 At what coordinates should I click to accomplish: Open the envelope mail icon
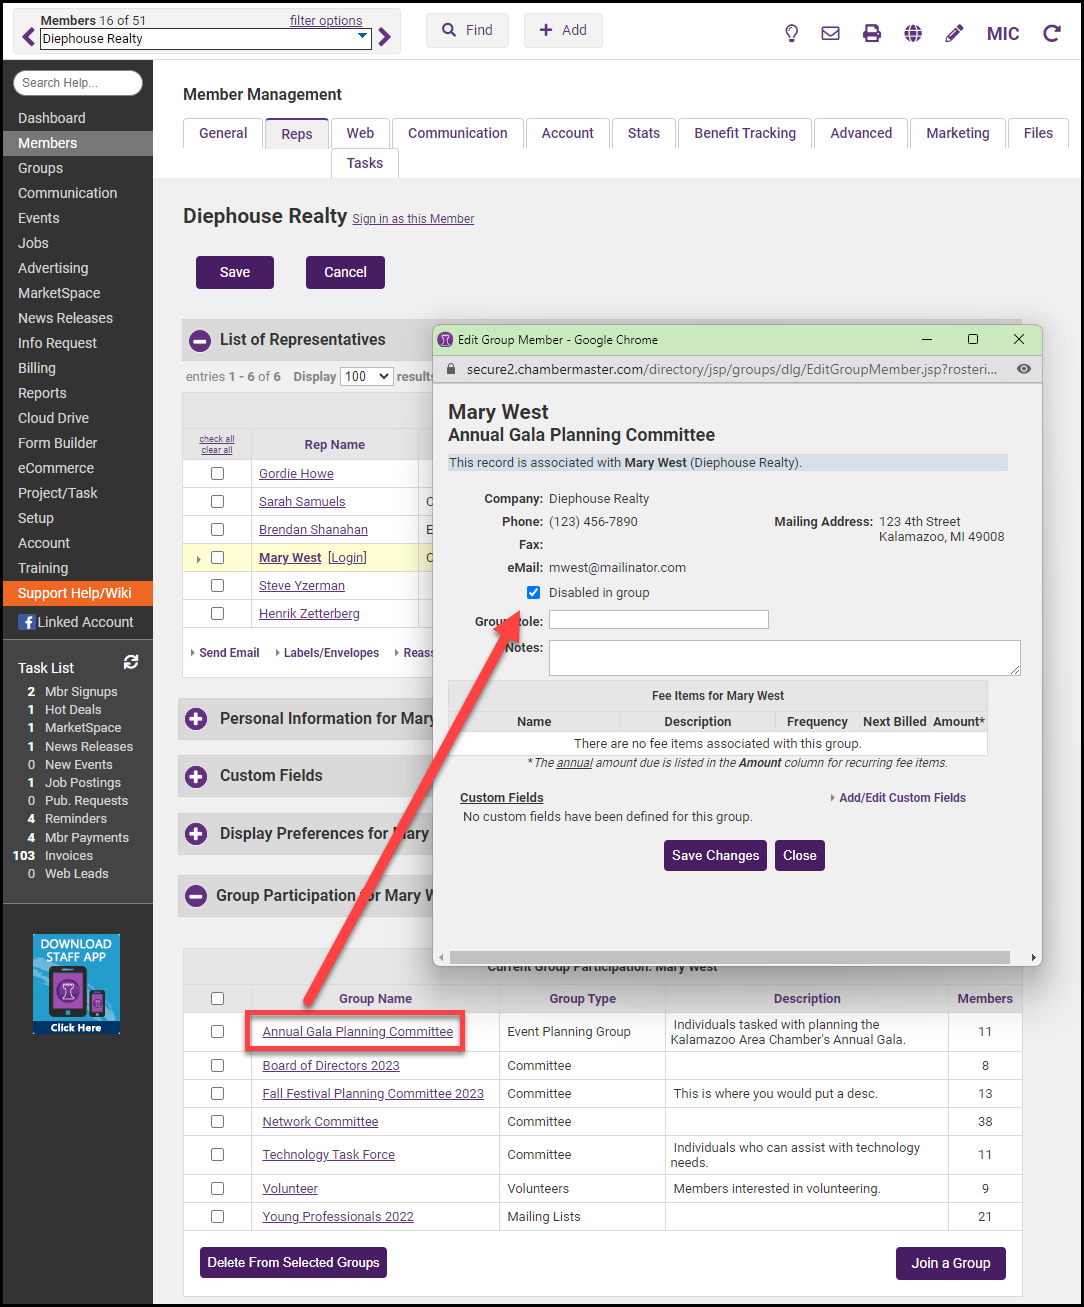(830, 33)
